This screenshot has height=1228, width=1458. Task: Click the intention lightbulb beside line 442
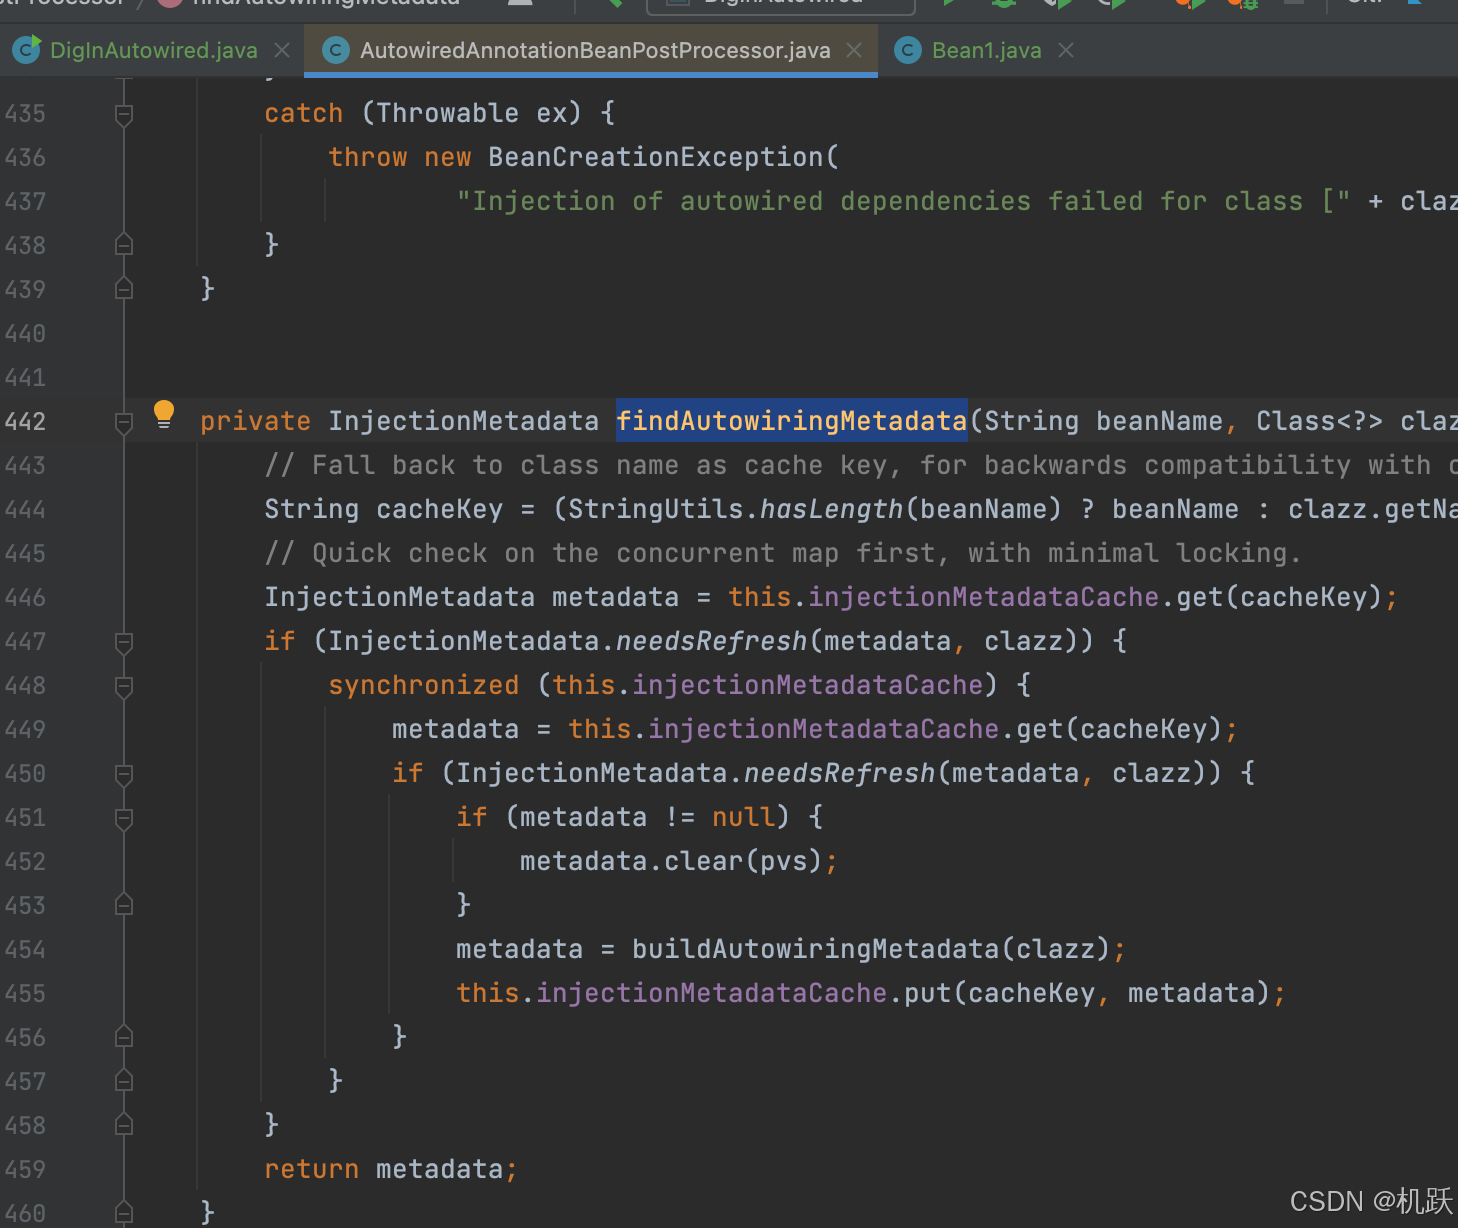point(163,413)
